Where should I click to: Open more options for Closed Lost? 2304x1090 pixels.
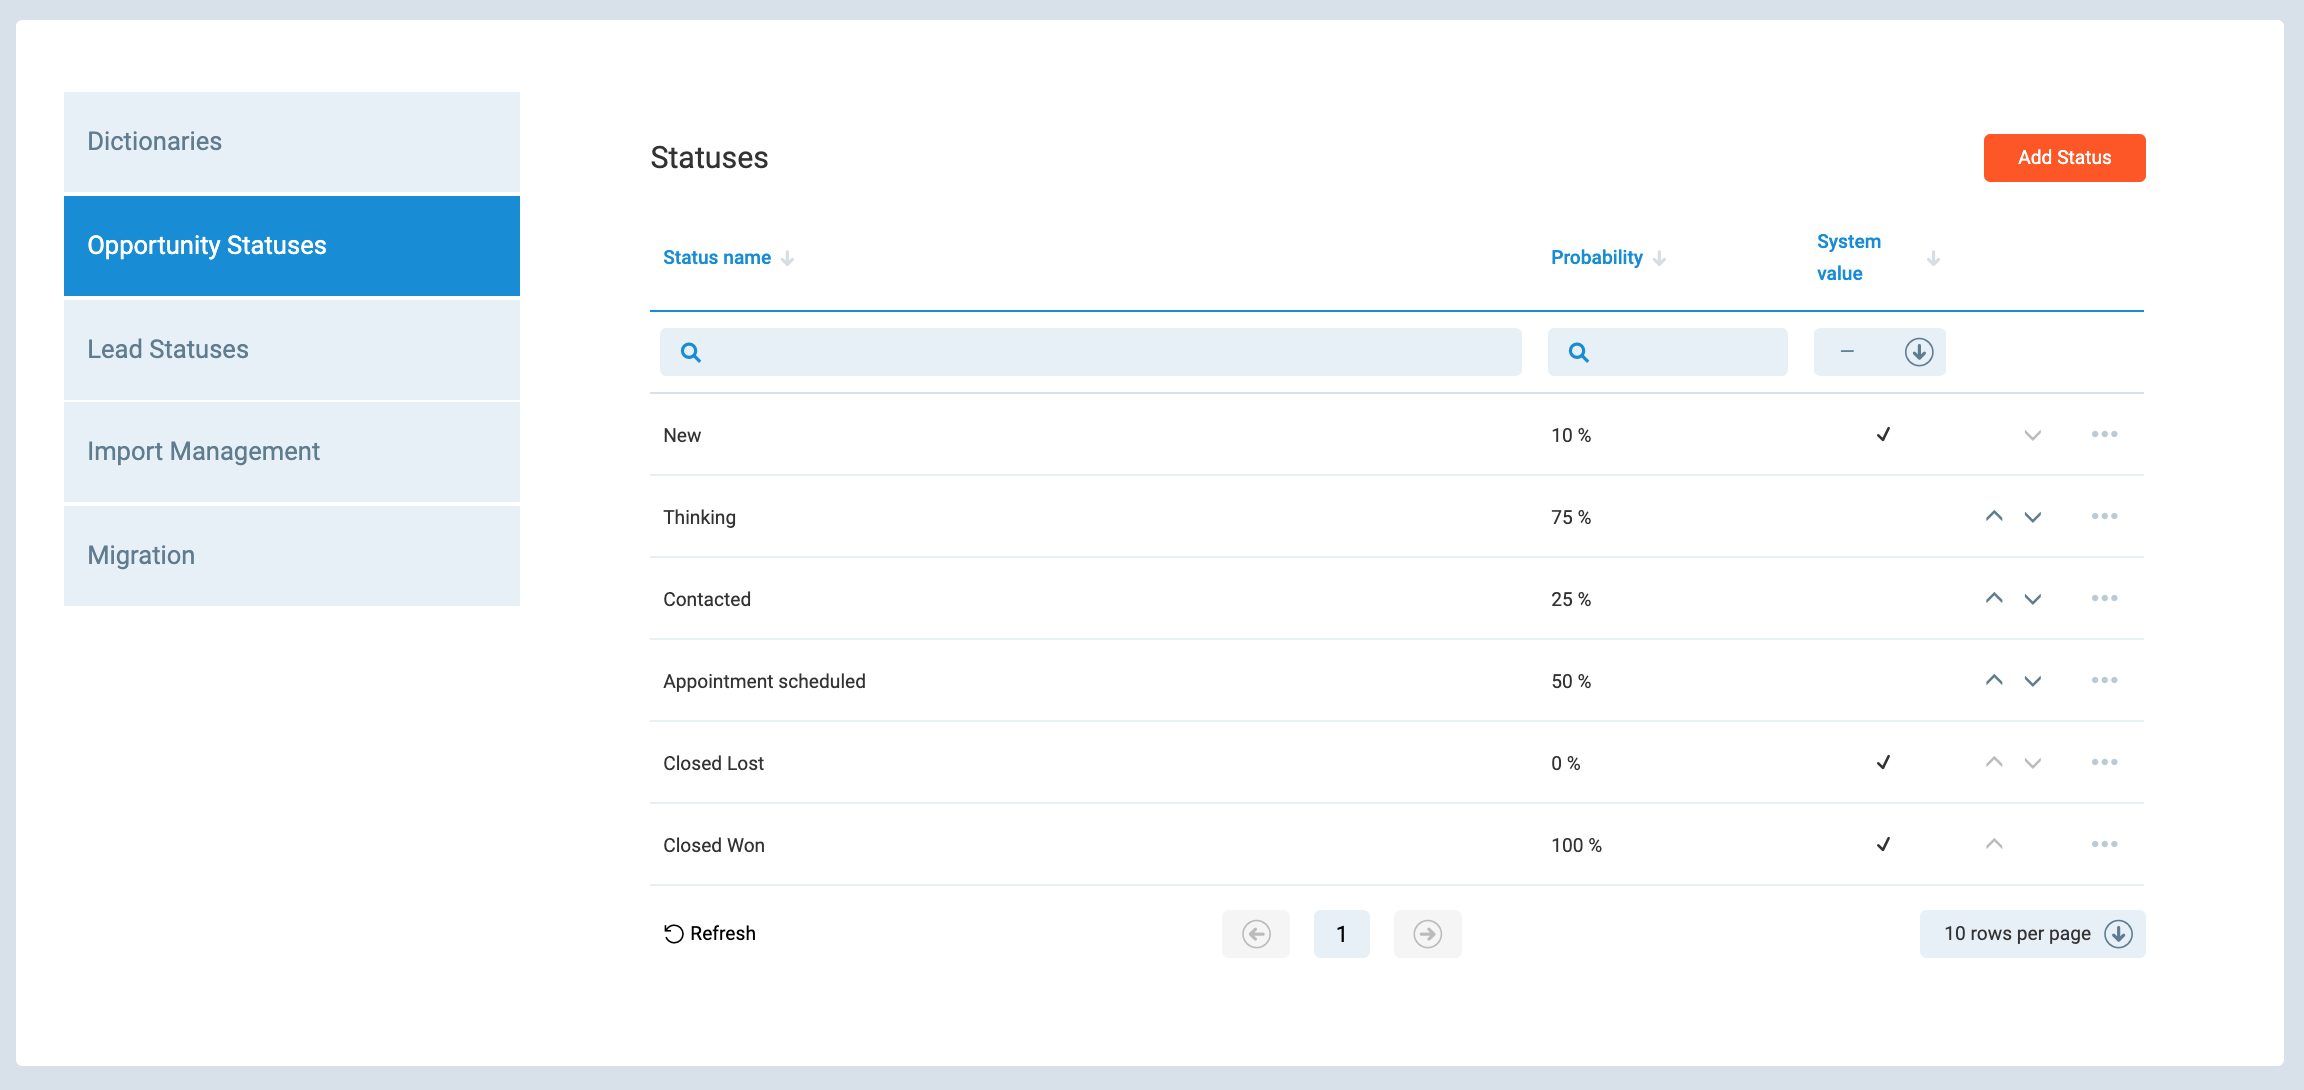point(2104,763)
